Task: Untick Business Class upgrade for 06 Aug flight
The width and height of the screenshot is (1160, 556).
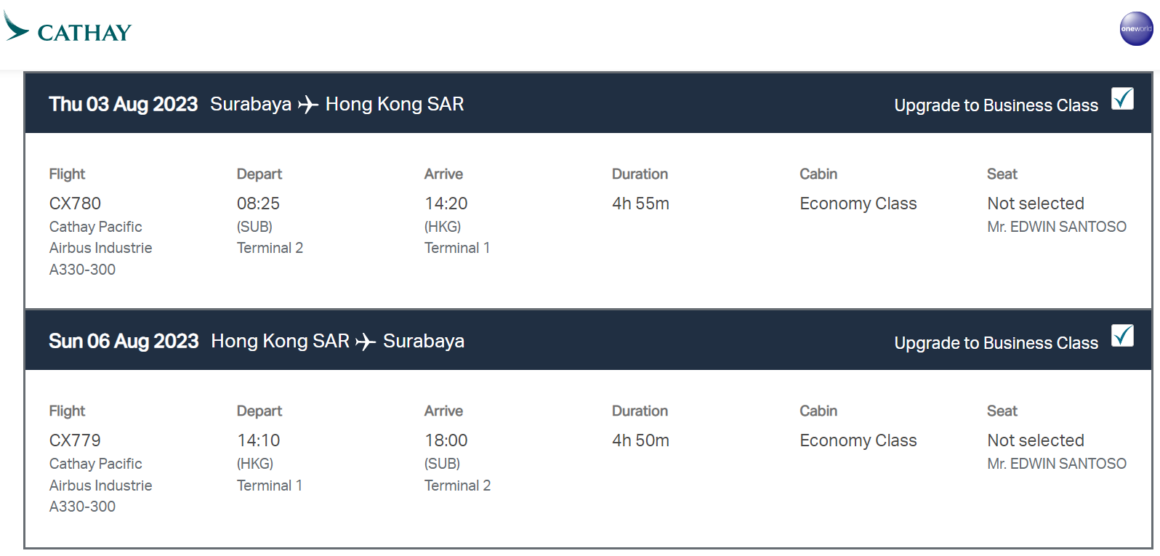Action: click(x=1122, y=335)
